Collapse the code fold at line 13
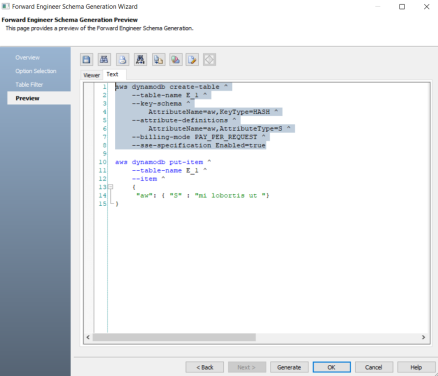 click(x=110, y=187)
